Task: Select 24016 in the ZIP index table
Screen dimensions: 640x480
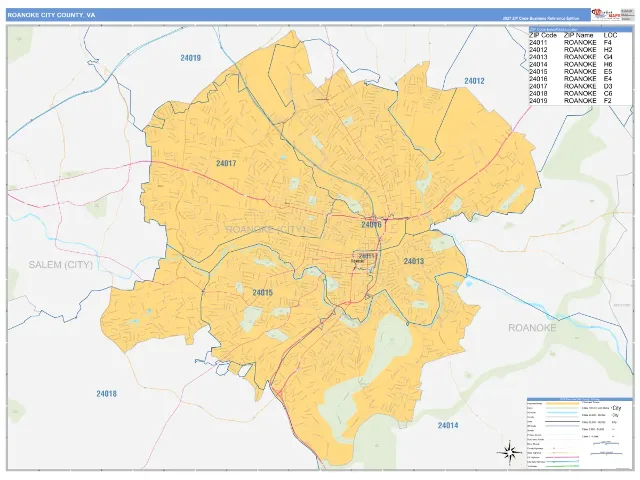Action: 538,79
